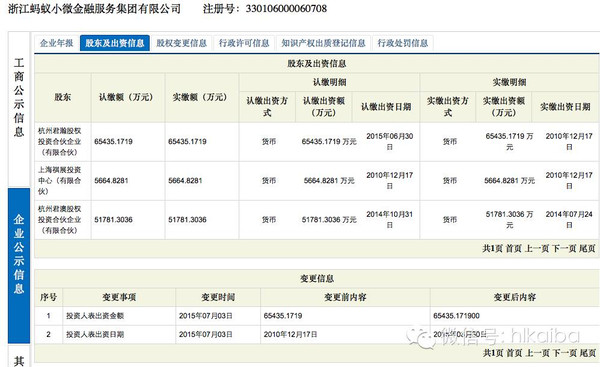Click 首页 under the 变更信息 table
This screenshot has height=367, width=600.
click(514, 353)
